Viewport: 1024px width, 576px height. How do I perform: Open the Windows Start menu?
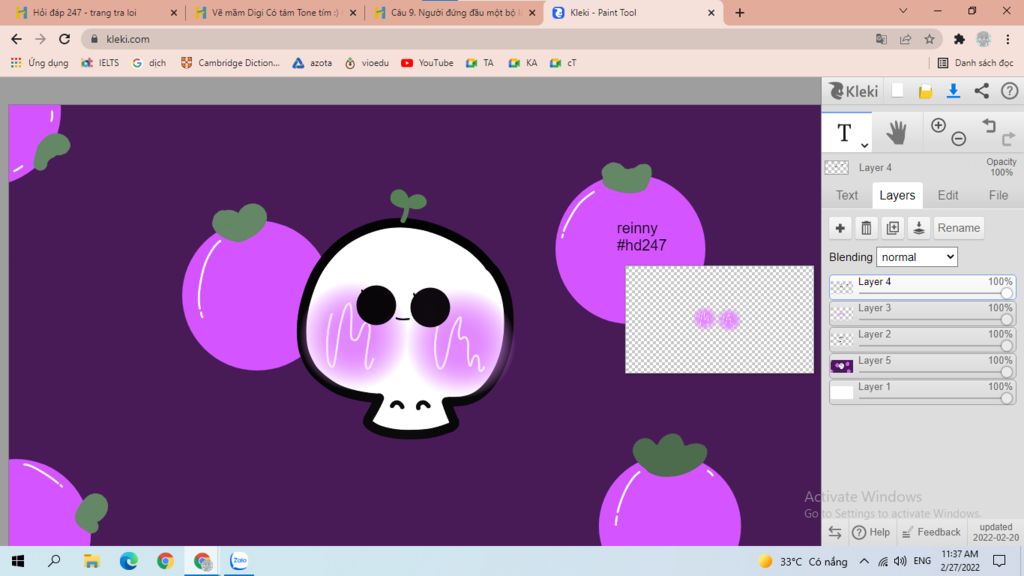[x=18, y=561]
